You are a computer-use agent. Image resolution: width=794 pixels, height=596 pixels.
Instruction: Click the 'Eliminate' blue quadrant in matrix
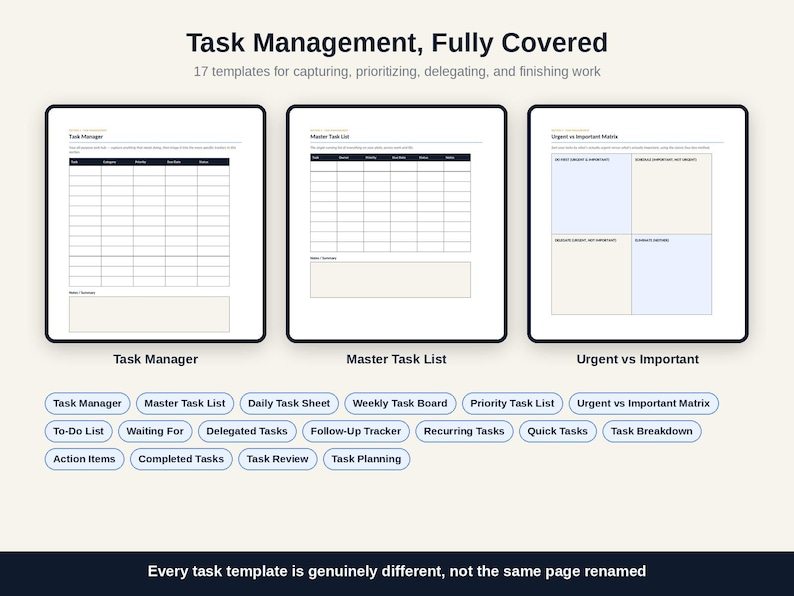(x=671, y=274)
